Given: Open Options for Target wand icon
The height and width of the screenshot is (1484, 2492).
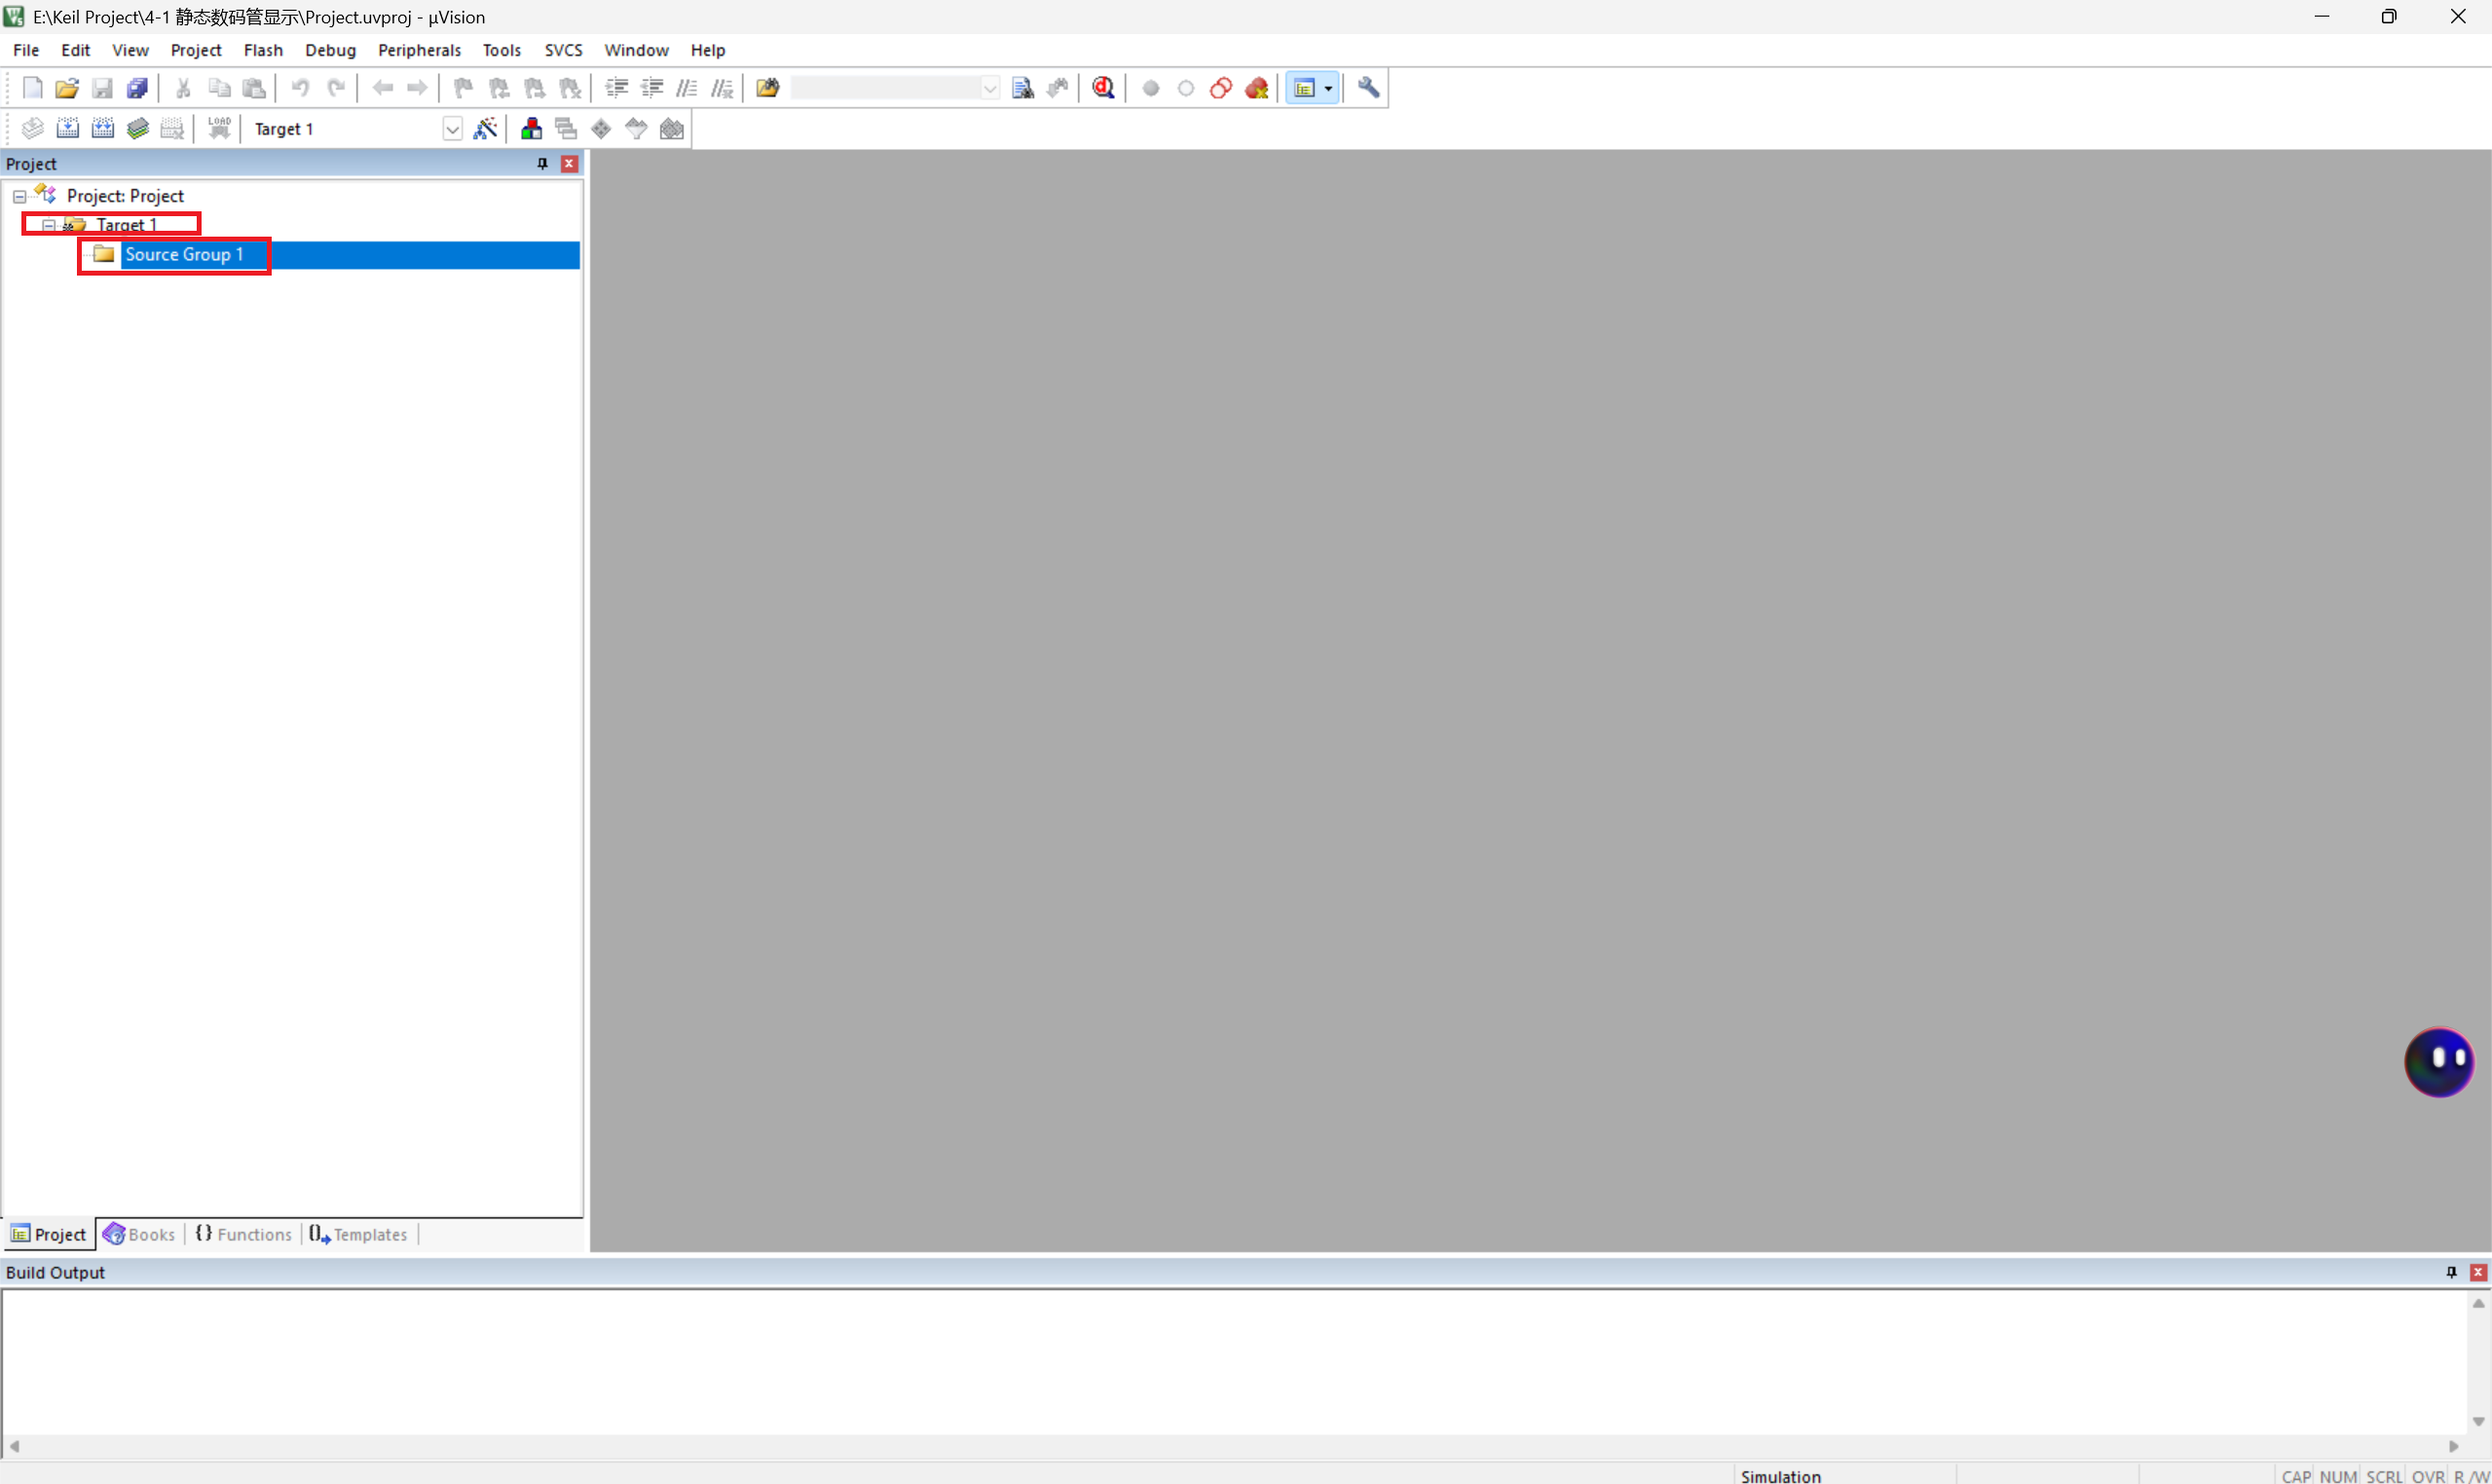Looking at the screenshot, I should click(485, 129).
